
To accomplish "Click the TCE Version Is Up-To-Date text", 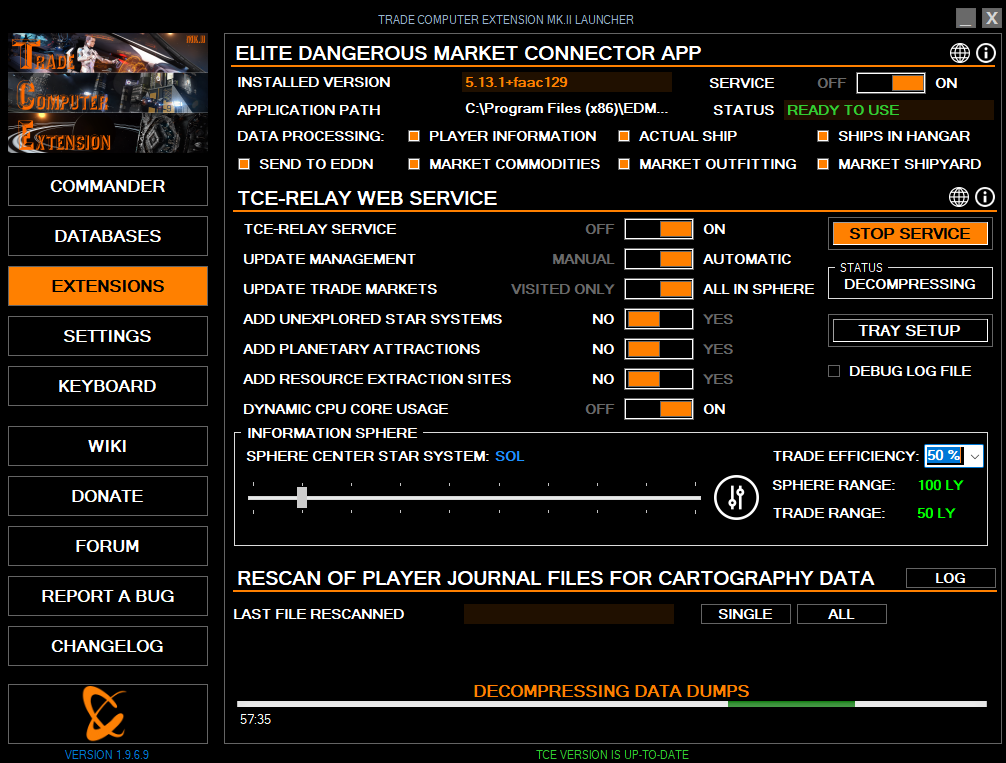I will [x=613, y=755].
